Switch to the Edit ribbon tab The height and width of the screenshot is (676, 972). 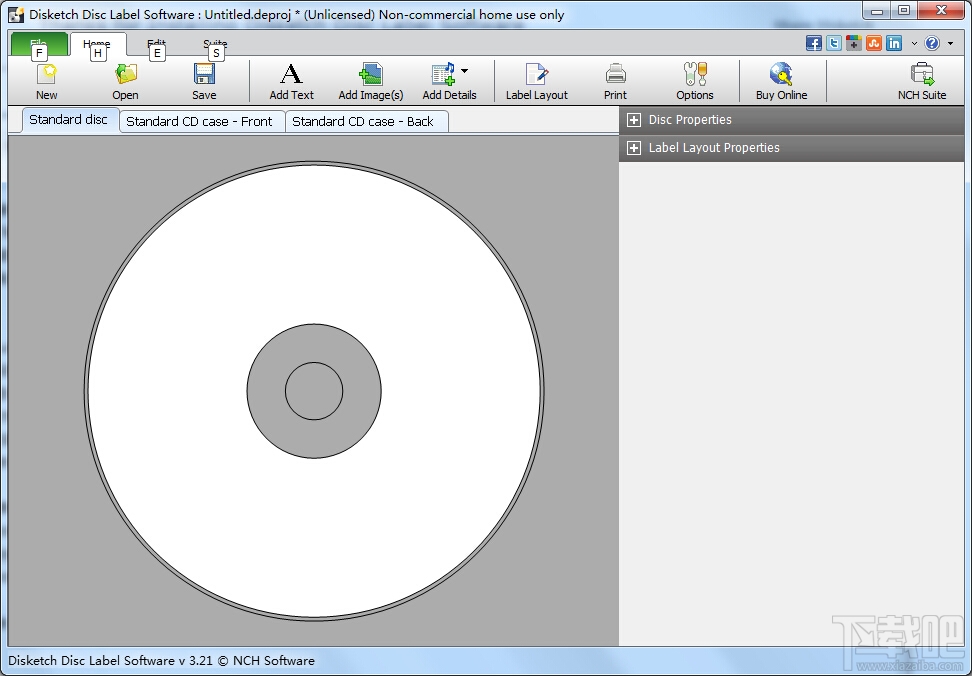(156, 45)
